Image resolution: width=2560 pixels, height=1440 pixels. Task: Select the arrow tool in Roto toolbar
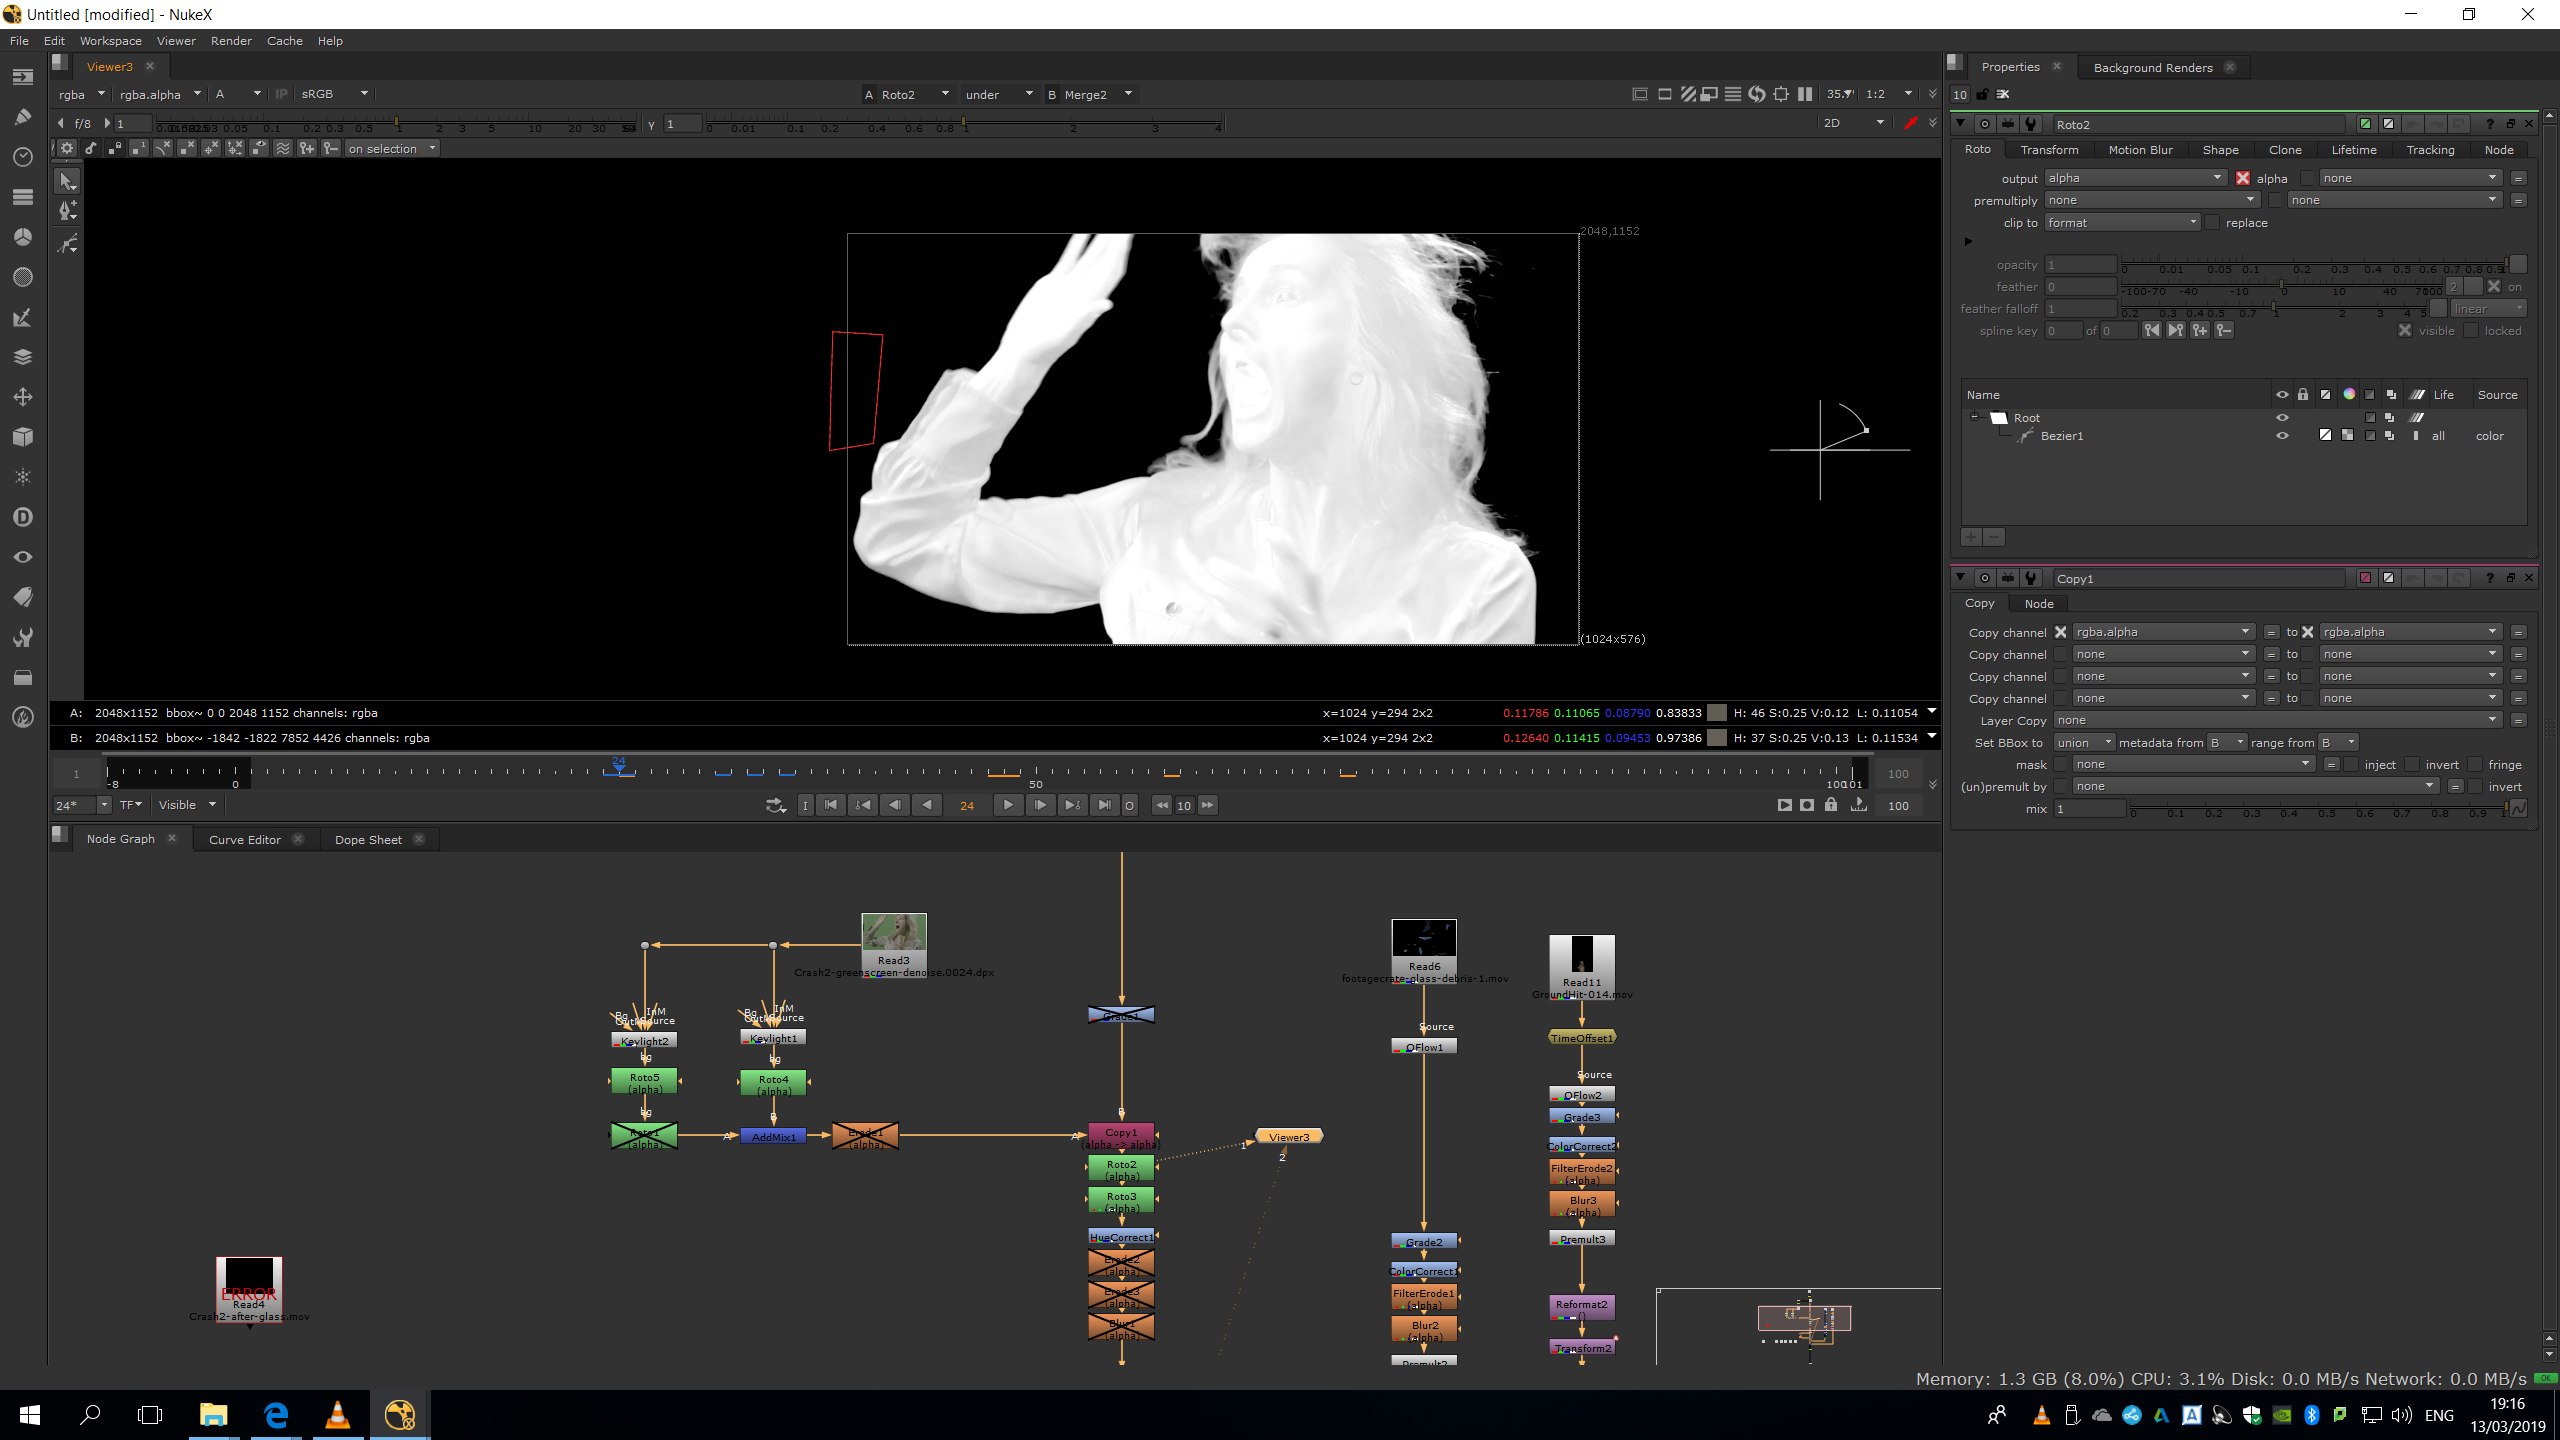(67, 181)
